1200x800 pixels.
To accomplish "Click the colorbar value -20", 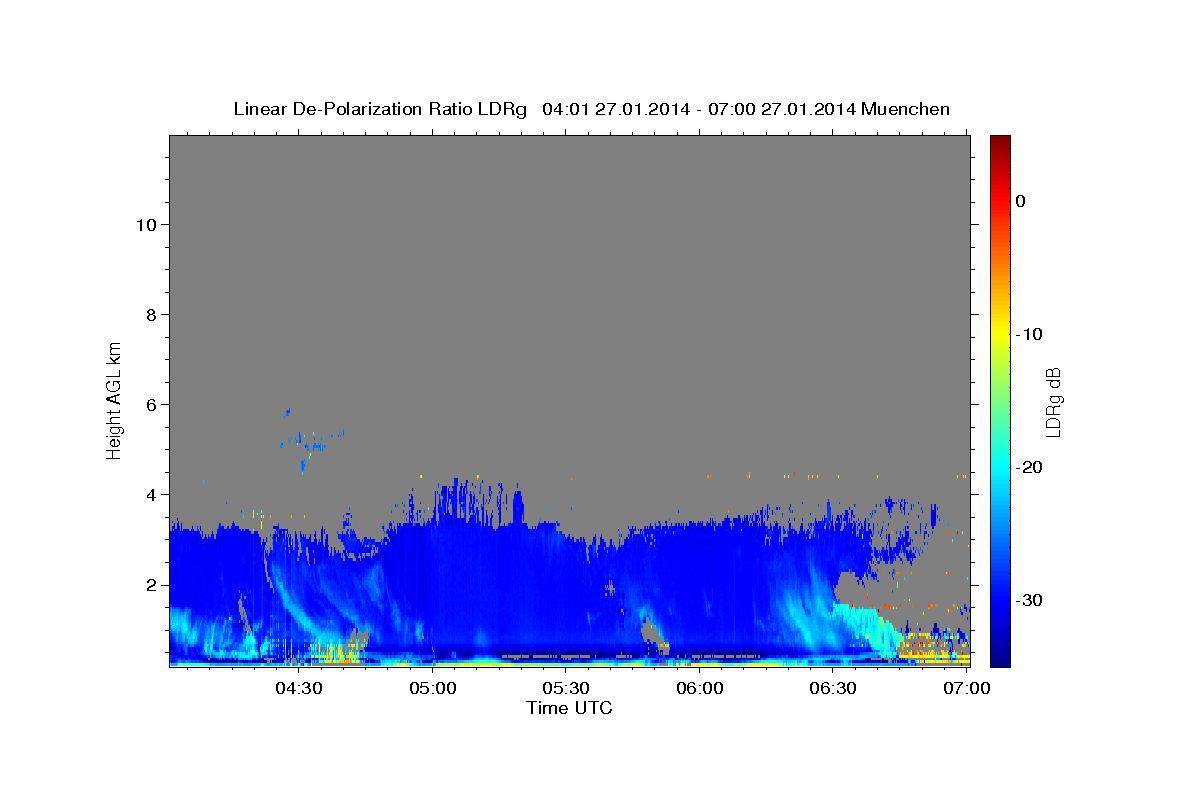I will 1029,467.
